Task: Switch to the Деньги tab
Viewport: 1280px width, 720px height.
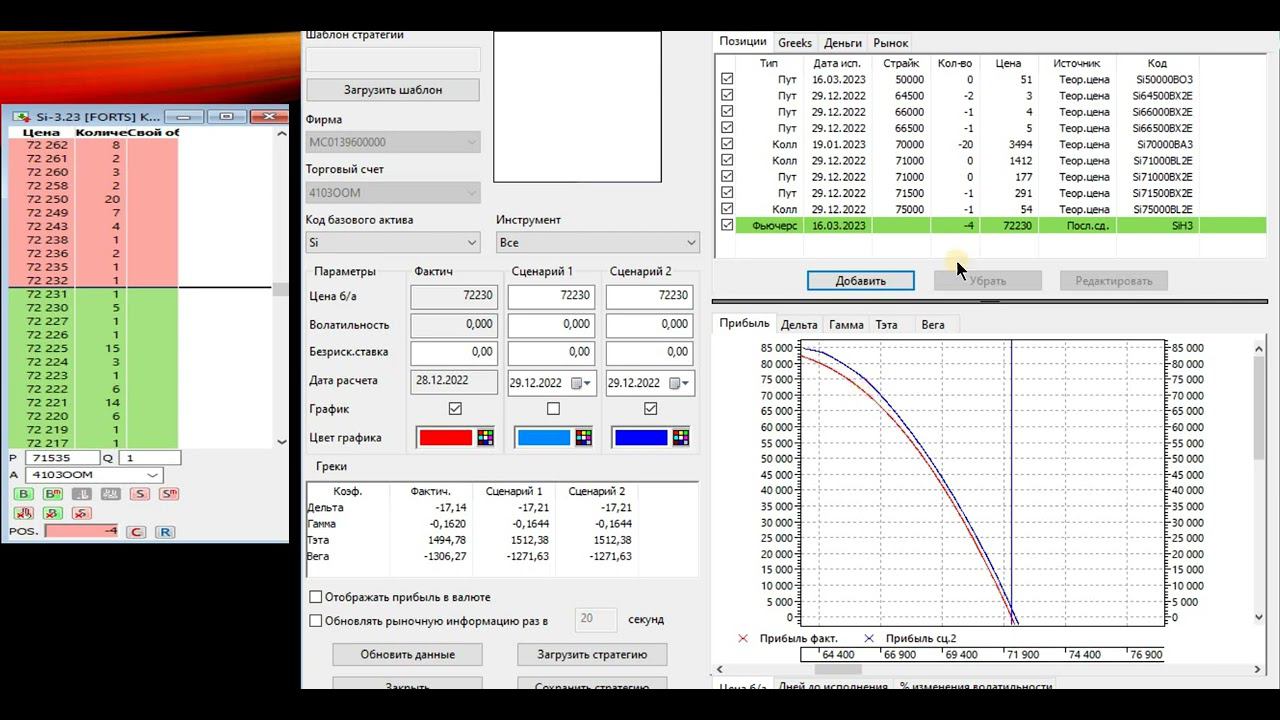Action: (x=843, y=43)
